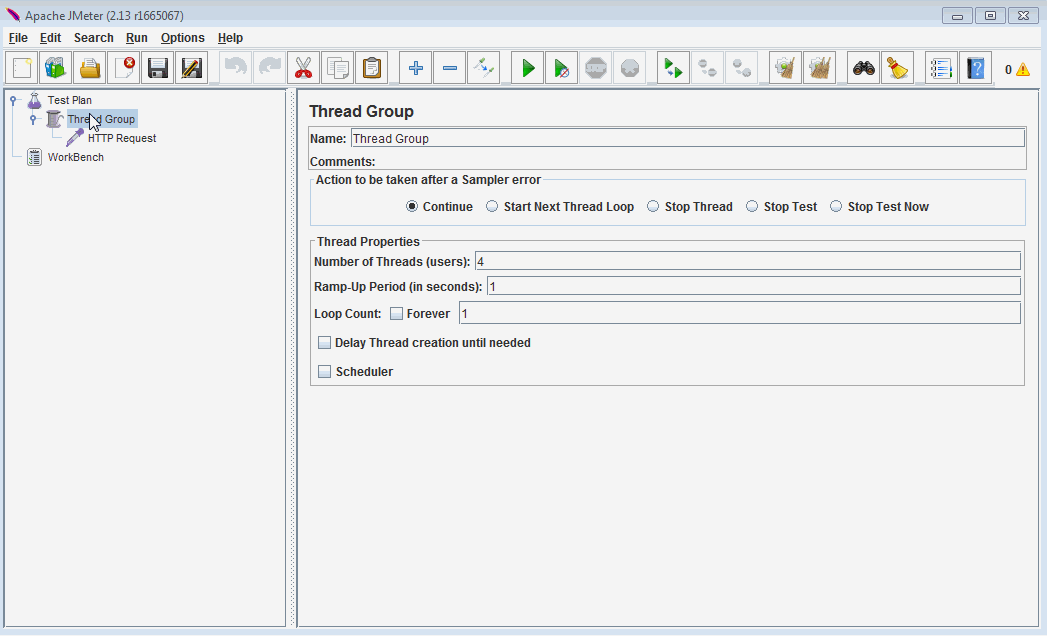Select Start Next Thread Loop option
This screenshot has height=636, width=1047.
pyautogui.click(x=492, y=206)
